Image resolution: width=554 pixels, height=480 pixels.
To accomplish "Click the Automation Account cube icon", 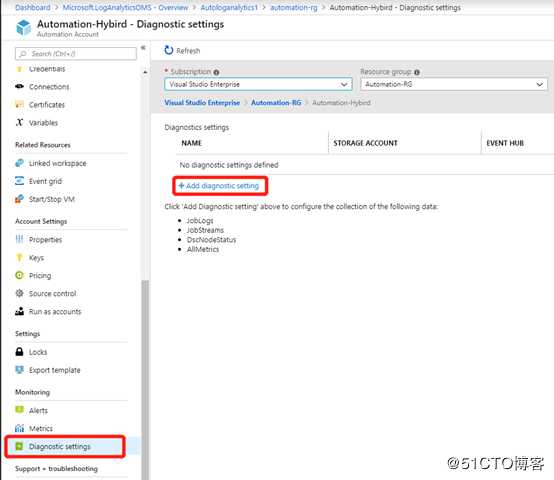I will click(24, 28).
